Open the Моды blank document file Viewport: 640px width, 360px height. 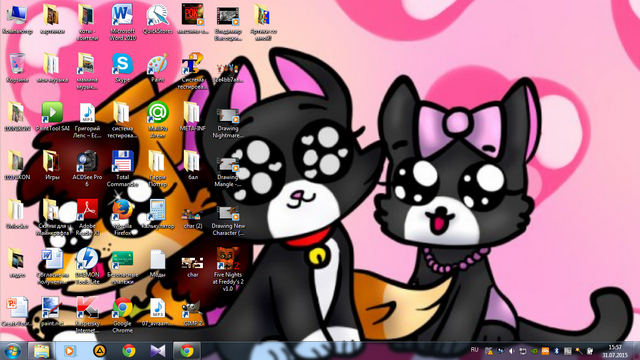click(x=158, y=263)
